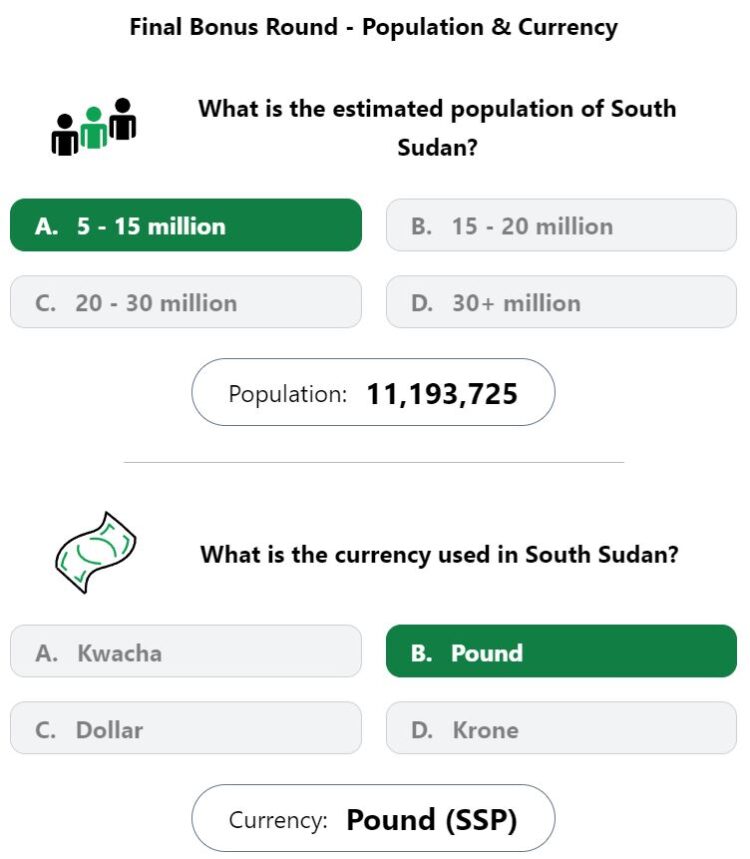Select answer B. 15 - 20 million
This screenshot has width=750, height=859.
pyautogui.click(x=561, y=225)
